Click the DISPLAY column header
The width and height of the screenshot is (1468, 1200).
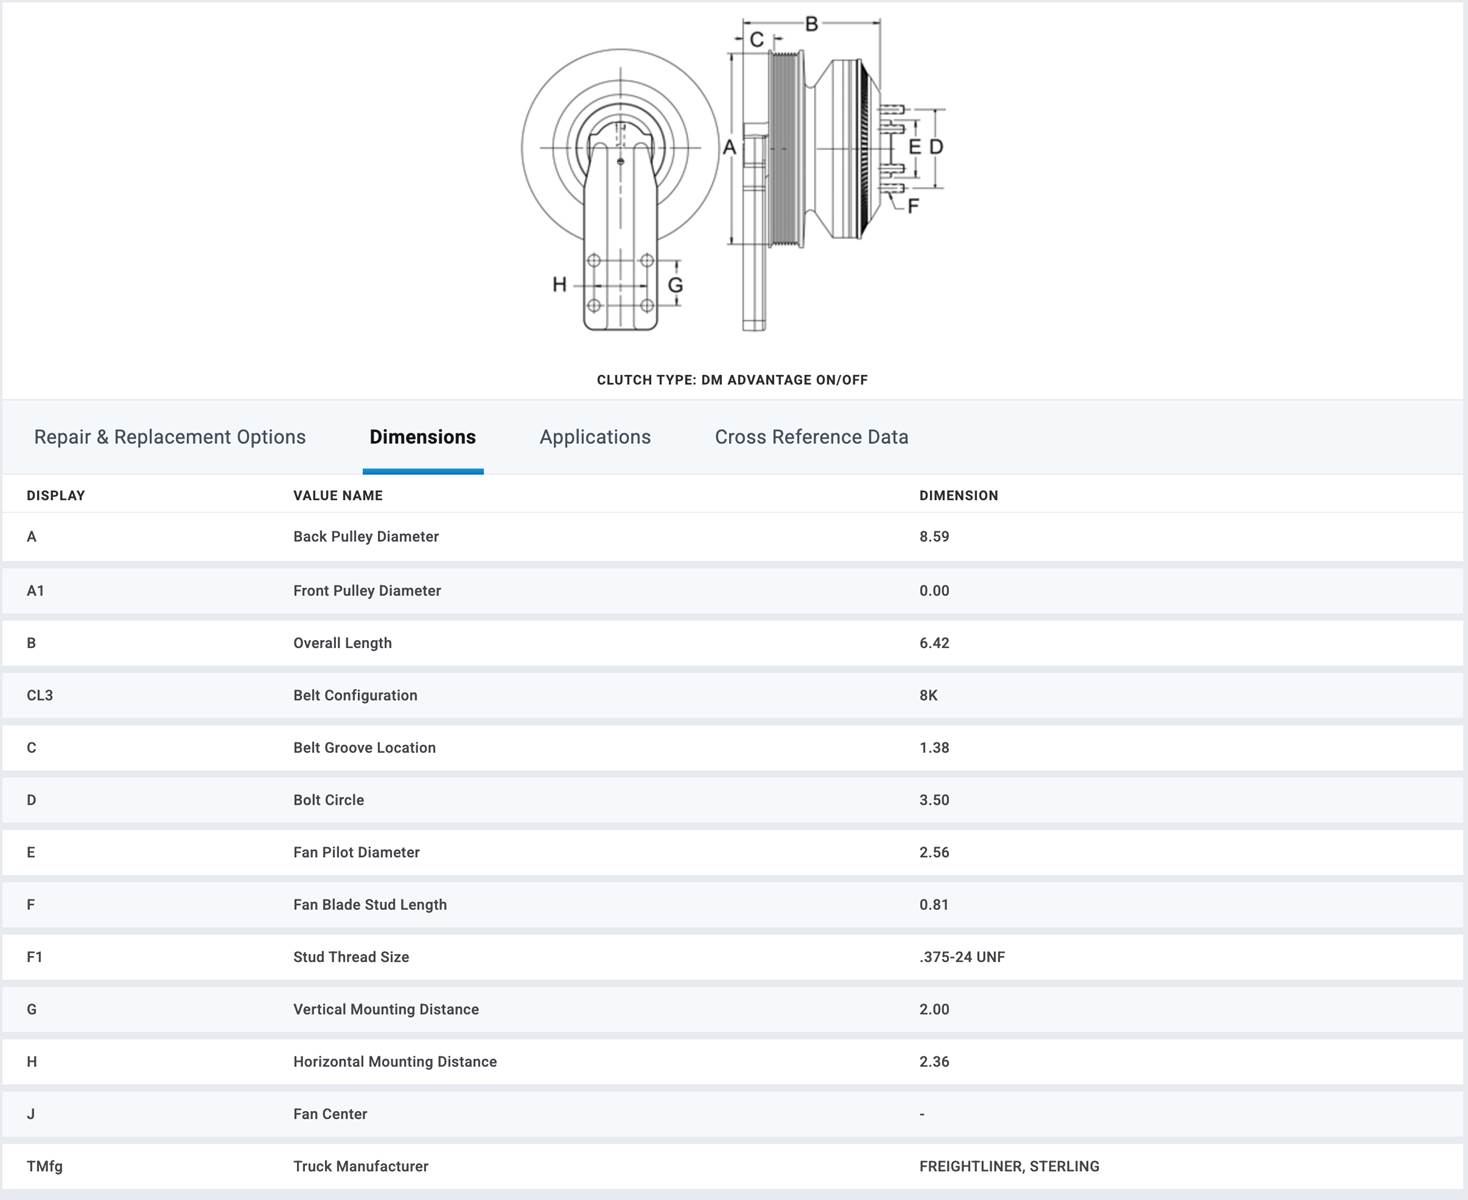[x=56, y=495]
